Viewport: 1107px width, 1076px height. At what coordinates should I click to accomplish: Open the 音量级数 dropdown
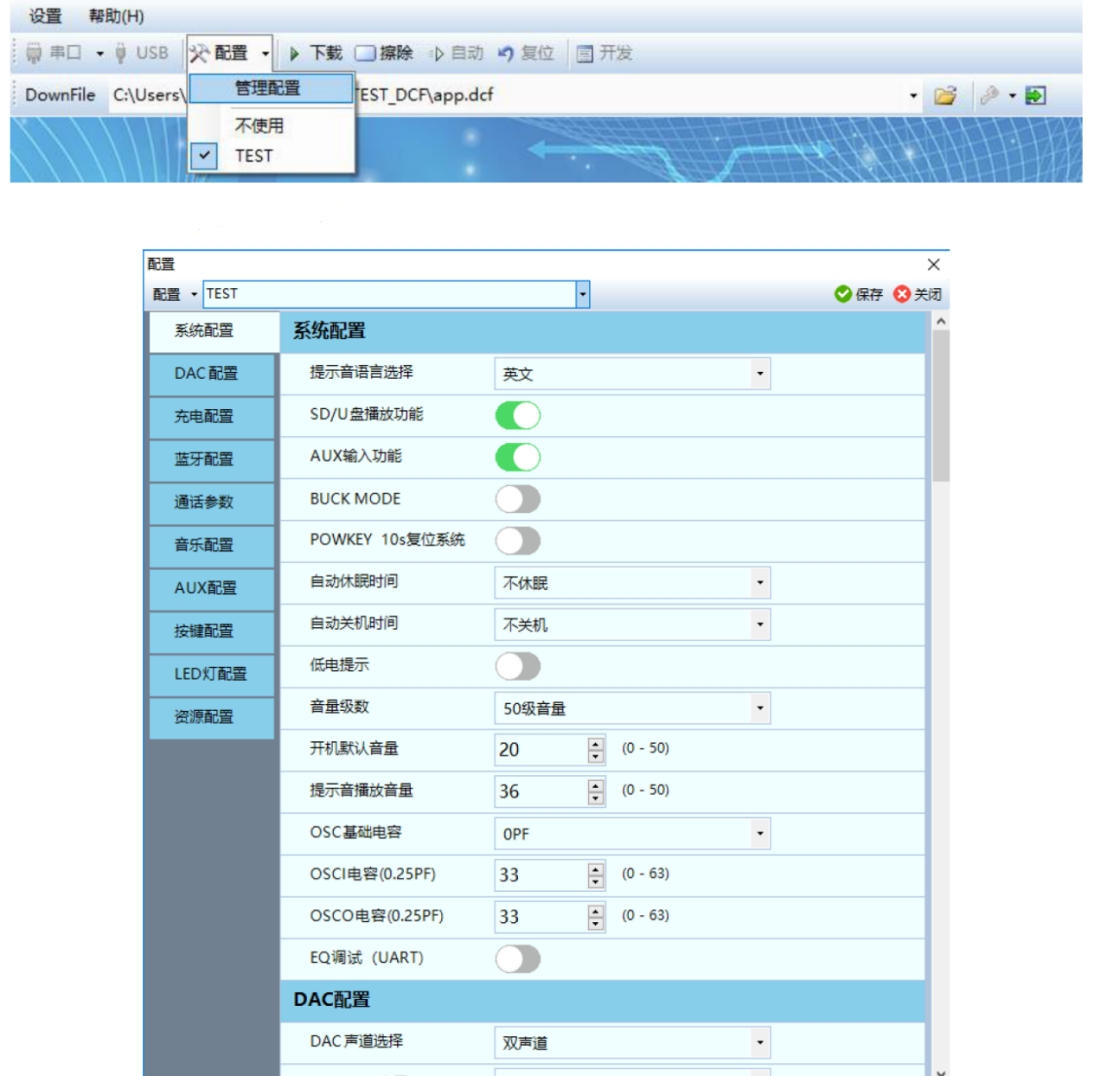pos(633,708)
